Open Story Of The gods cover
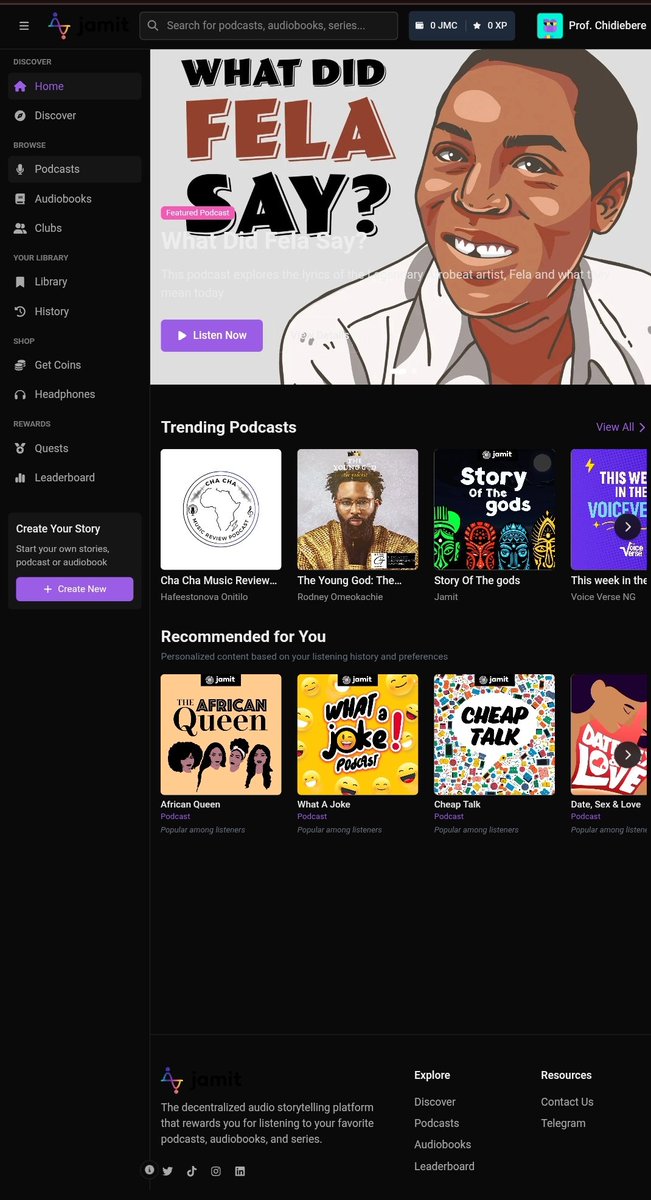This screenshot has height=1200, width=651. [494, 510]
